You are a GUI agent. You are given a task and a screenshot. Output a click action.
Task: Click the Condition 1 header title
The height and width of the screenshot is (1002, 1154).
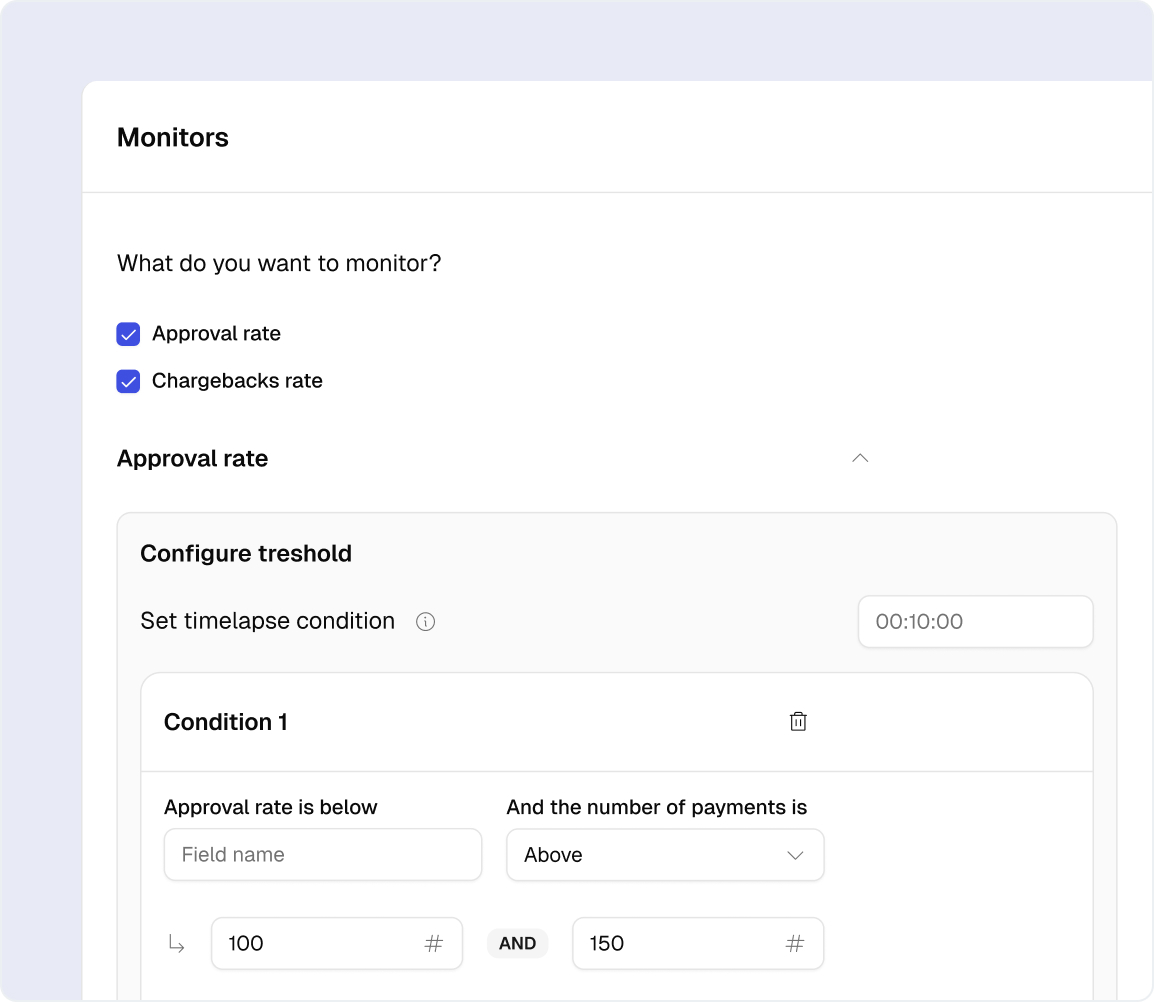[226, 722]
